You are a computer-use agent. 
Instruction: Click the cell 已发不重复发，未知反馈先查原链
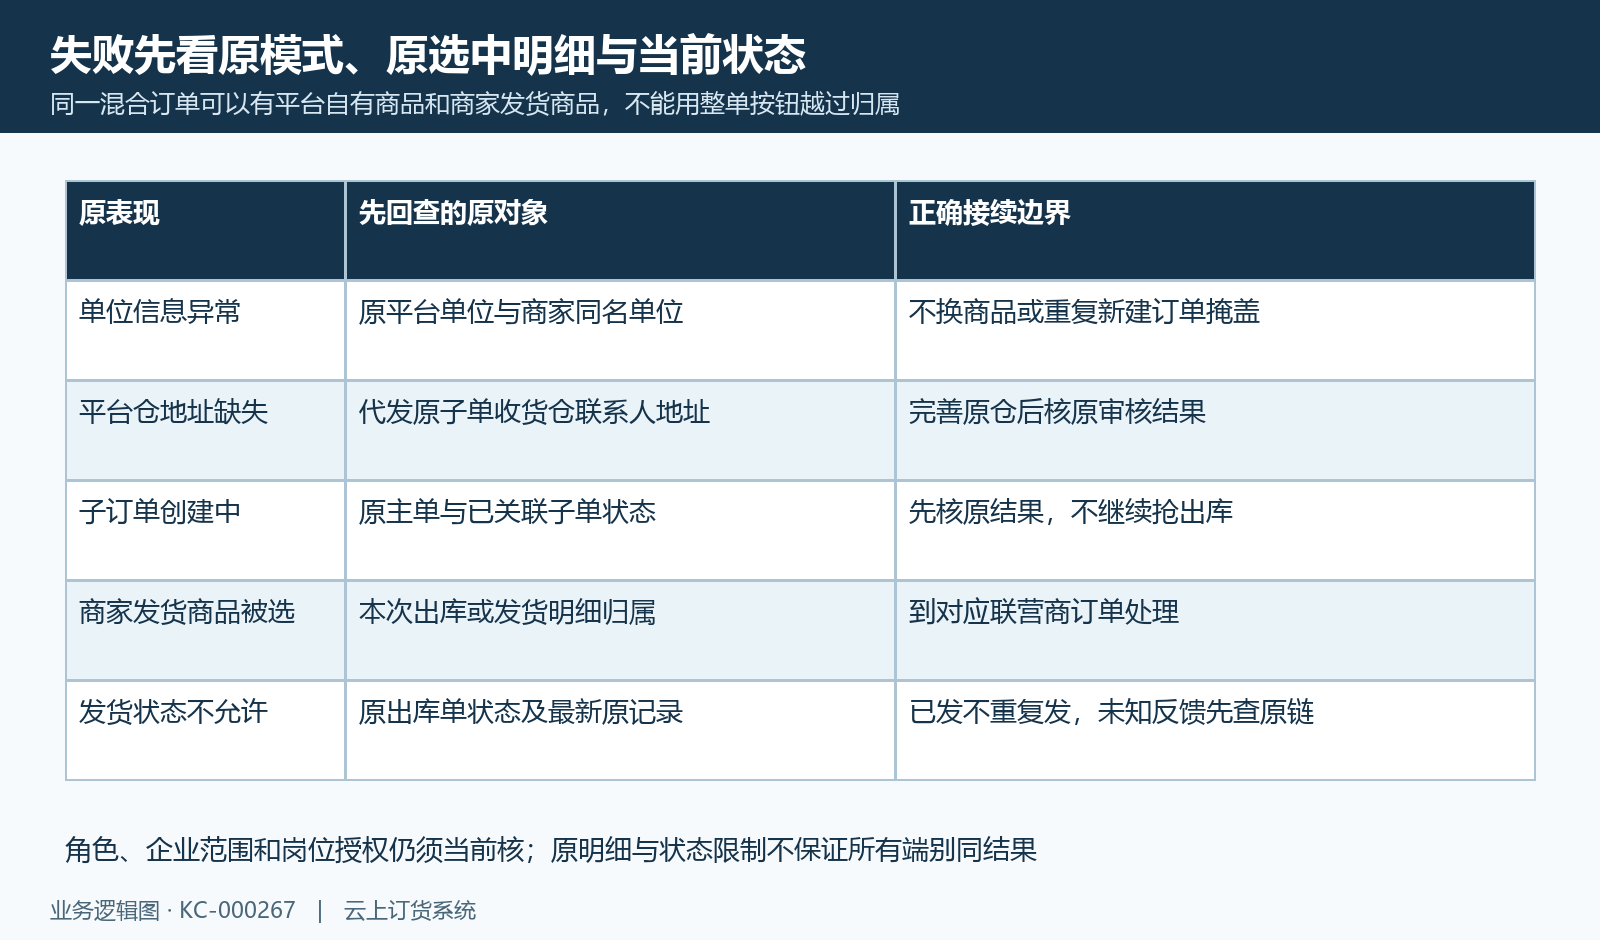(1215, 731)
